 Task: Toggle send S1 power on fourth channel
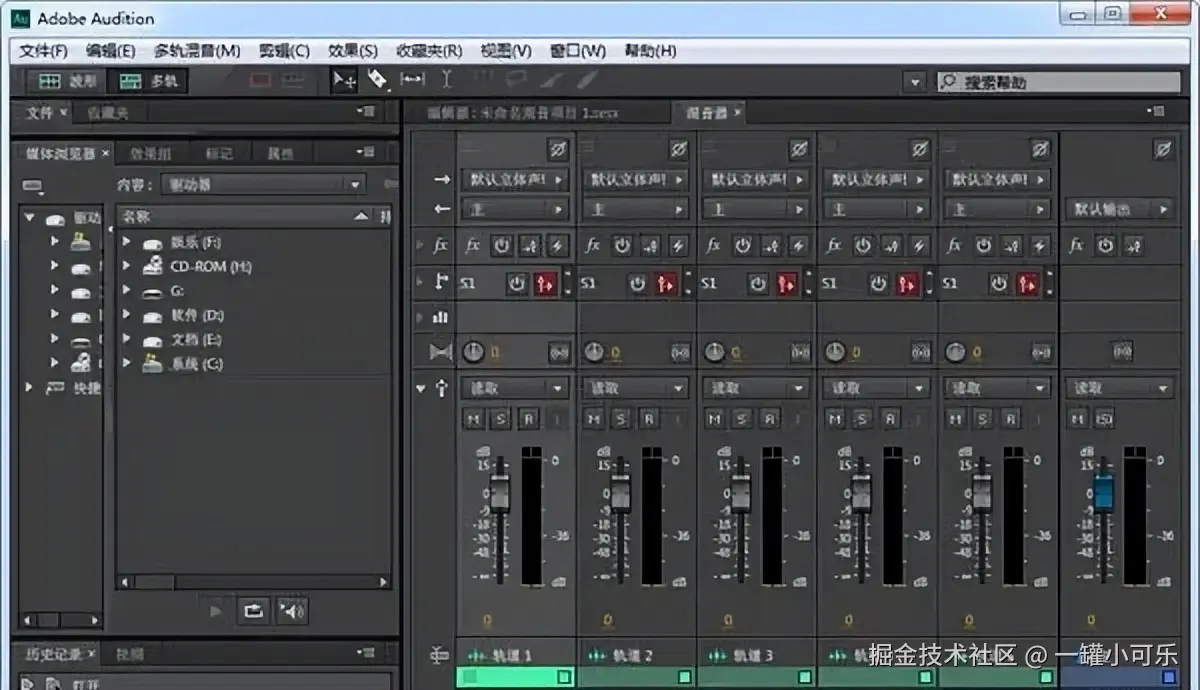pyautogui.click(x=878, y=283)
